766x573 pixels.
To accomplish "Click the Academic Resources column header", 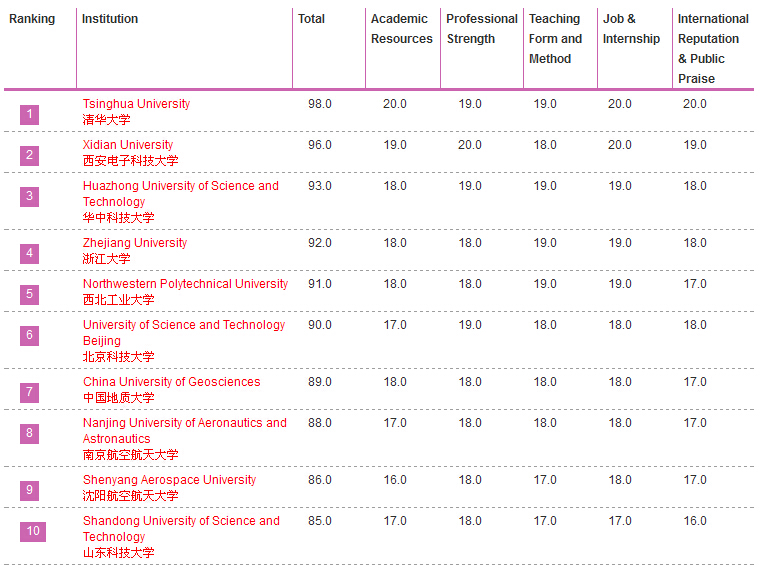I will click(402, 29).
